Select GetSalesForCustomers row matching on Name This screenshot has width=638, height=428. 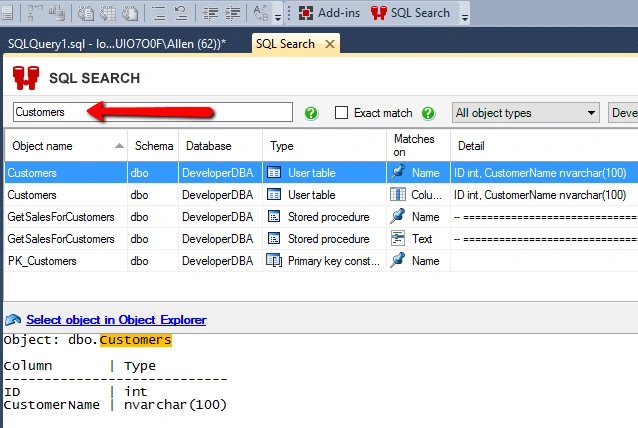click(x=321, y=217)
